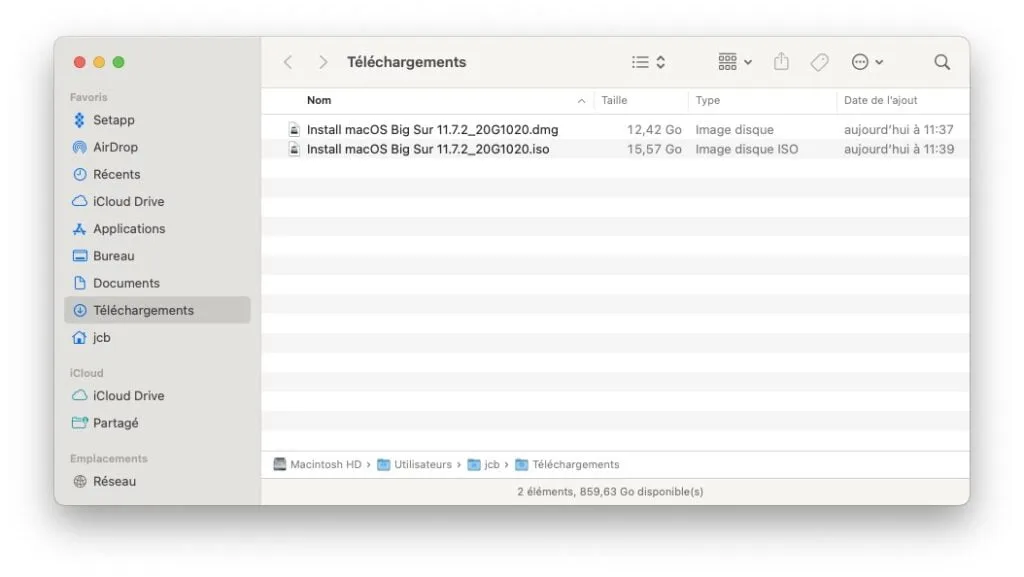Click the aujourd'hui à 11:37 date
Image resolution: width=1024 pixels, height=577 pixels.
[x=899, y=129]
